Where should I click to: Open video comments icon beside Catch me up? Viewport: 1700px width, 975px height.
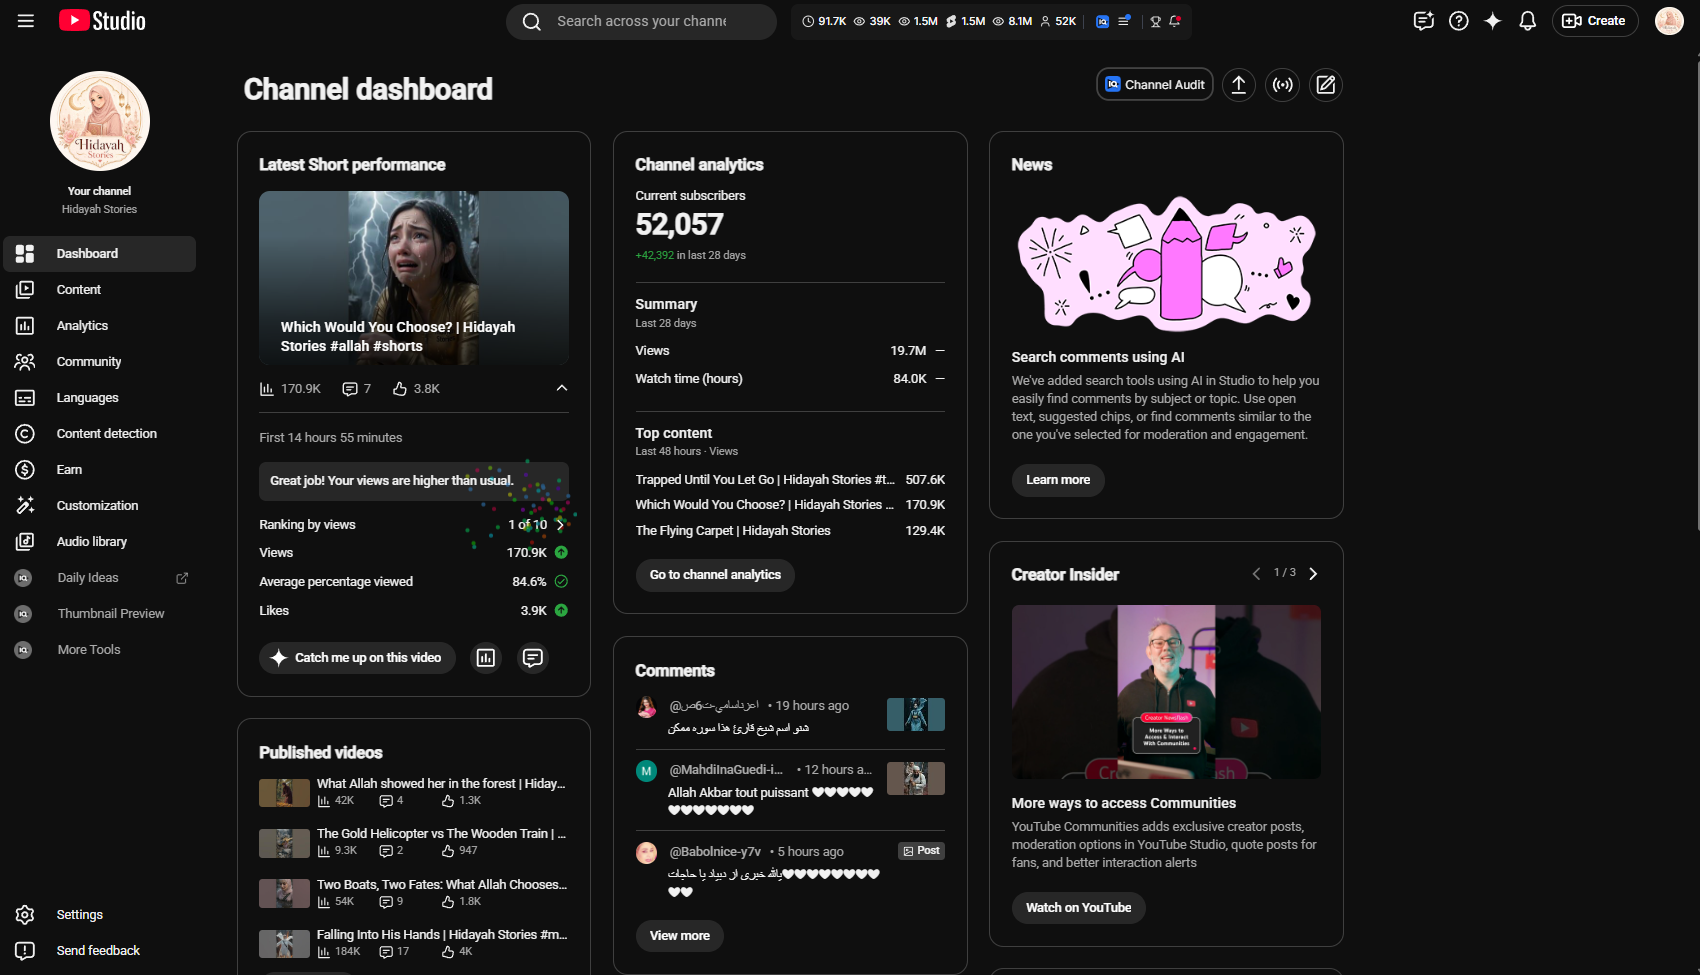click(533, 658)
